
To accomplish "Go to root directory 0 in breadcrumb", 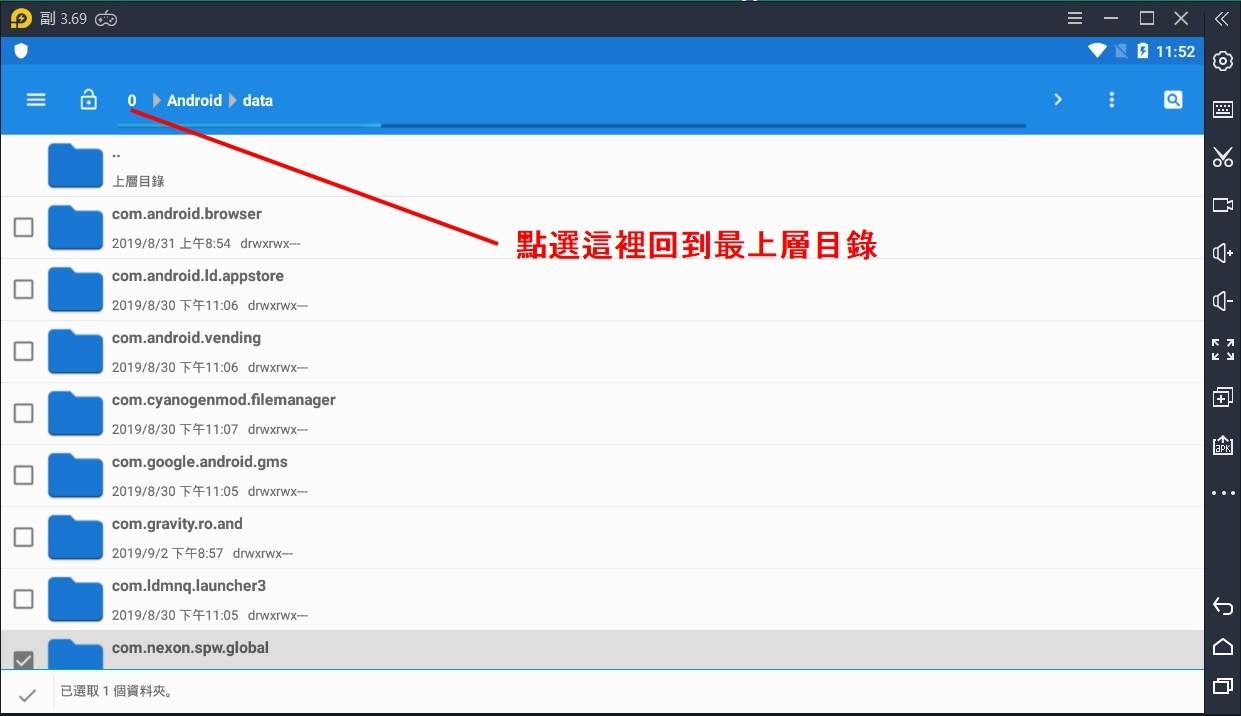I will point(132,100).
